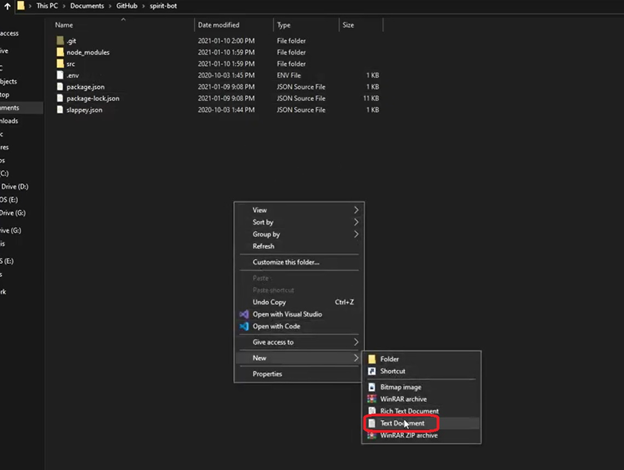The height and width of the screenshot is (470, 624).
Task: Select the node_modules folder name
Action: (88, 53)
